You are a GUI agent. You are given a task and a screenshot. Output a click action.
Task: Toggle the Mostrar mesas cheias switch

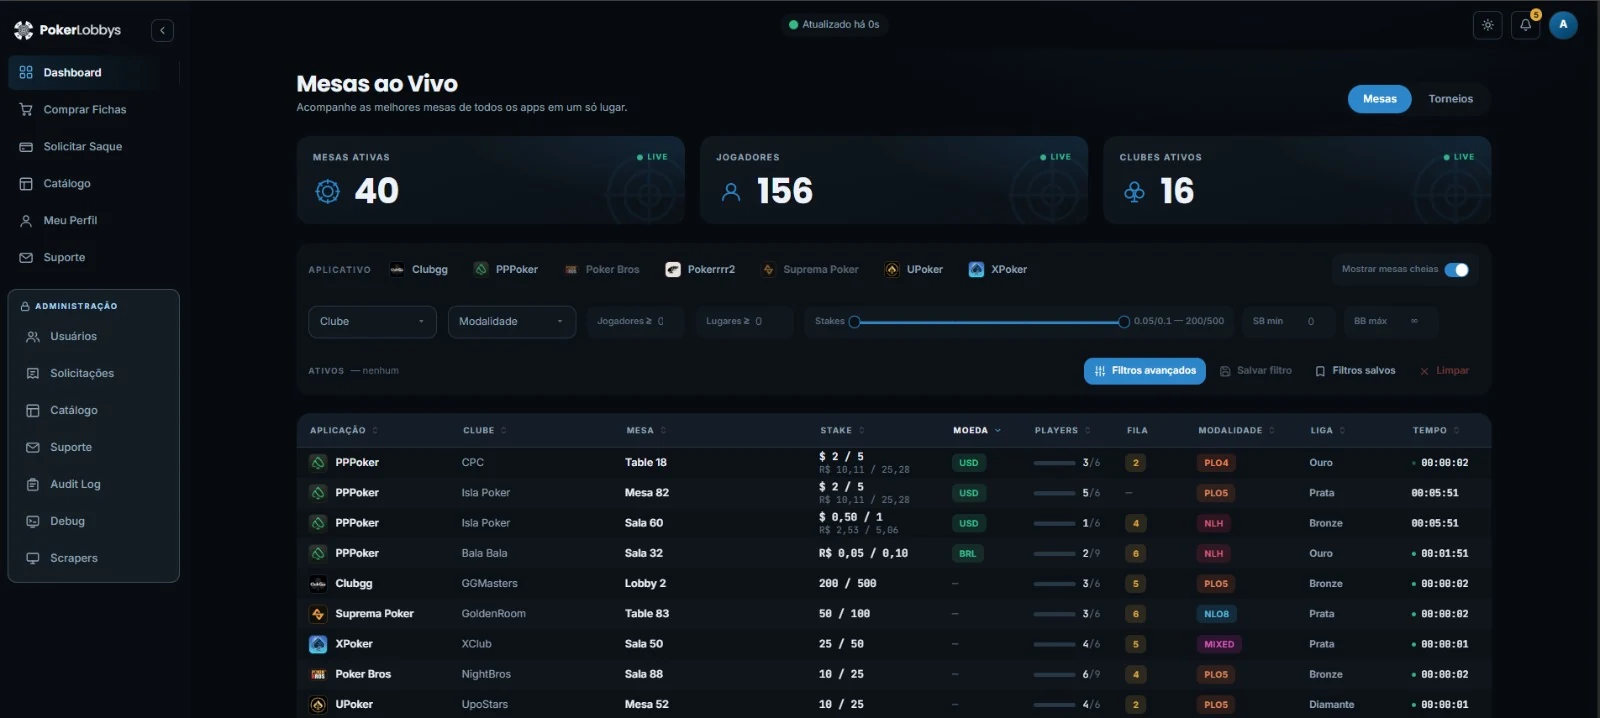[1457, 269]
